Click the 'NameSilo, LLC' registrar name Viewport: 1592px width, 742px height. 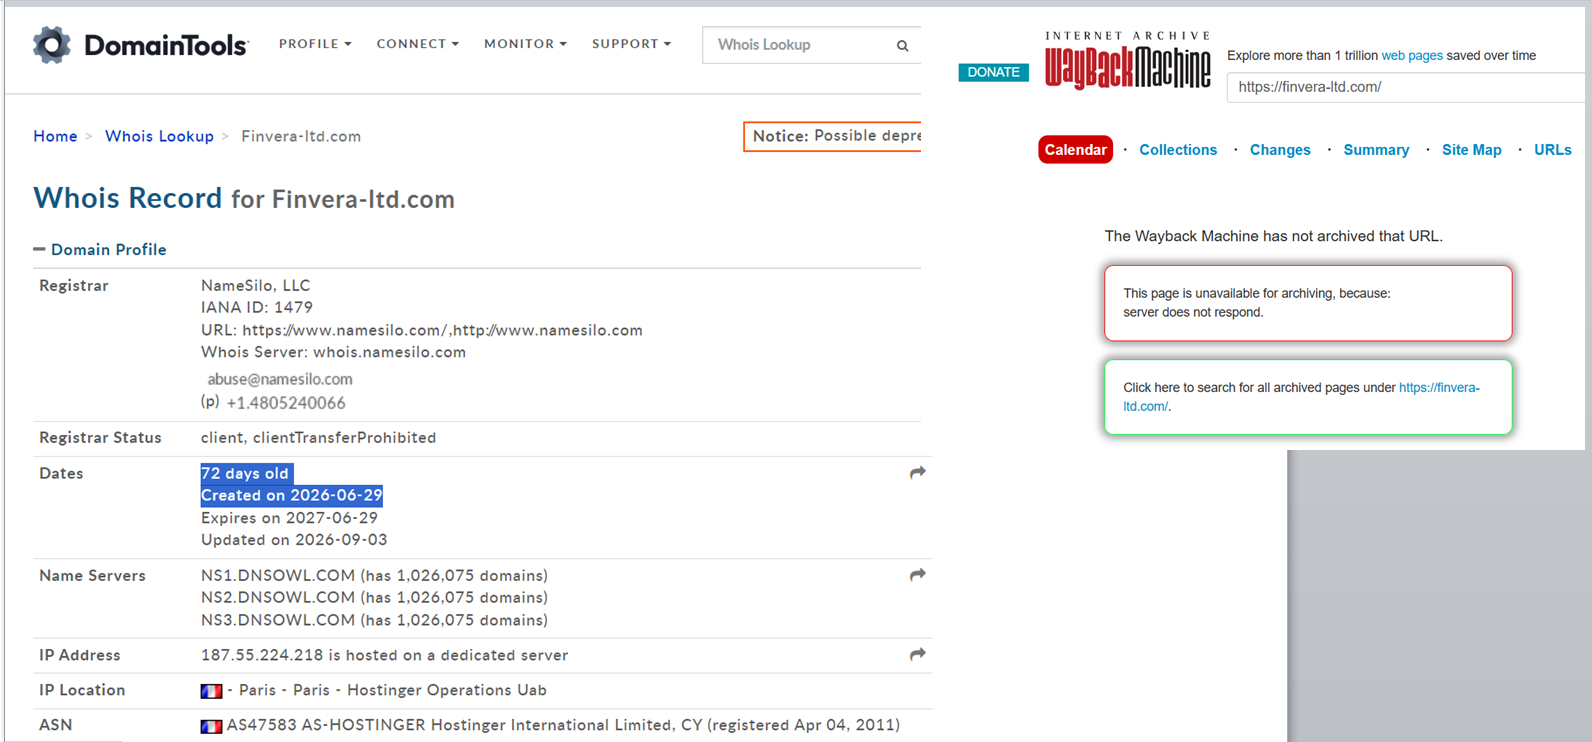pos(256,286)
